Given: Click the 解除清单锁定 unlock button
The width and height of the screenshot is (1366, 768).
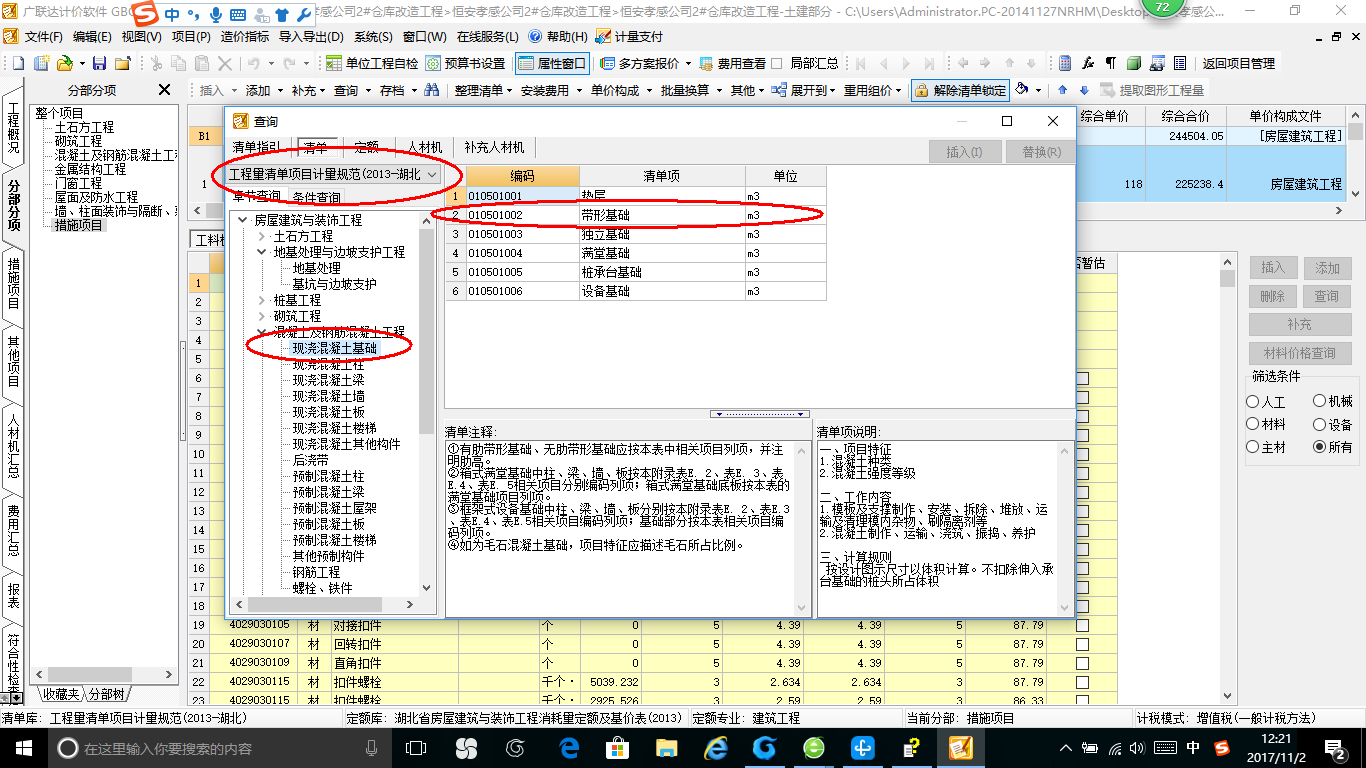Looking at the screenshot, I should point(959,90).
